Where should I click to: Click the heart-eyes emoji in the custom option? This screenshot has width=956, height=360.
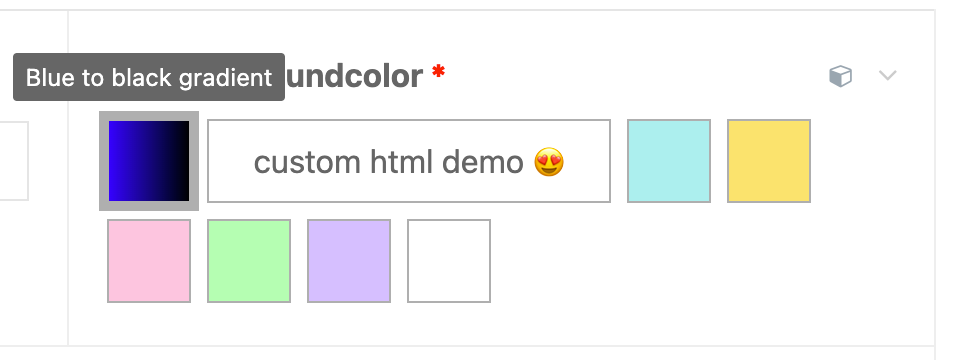[549, 163]
